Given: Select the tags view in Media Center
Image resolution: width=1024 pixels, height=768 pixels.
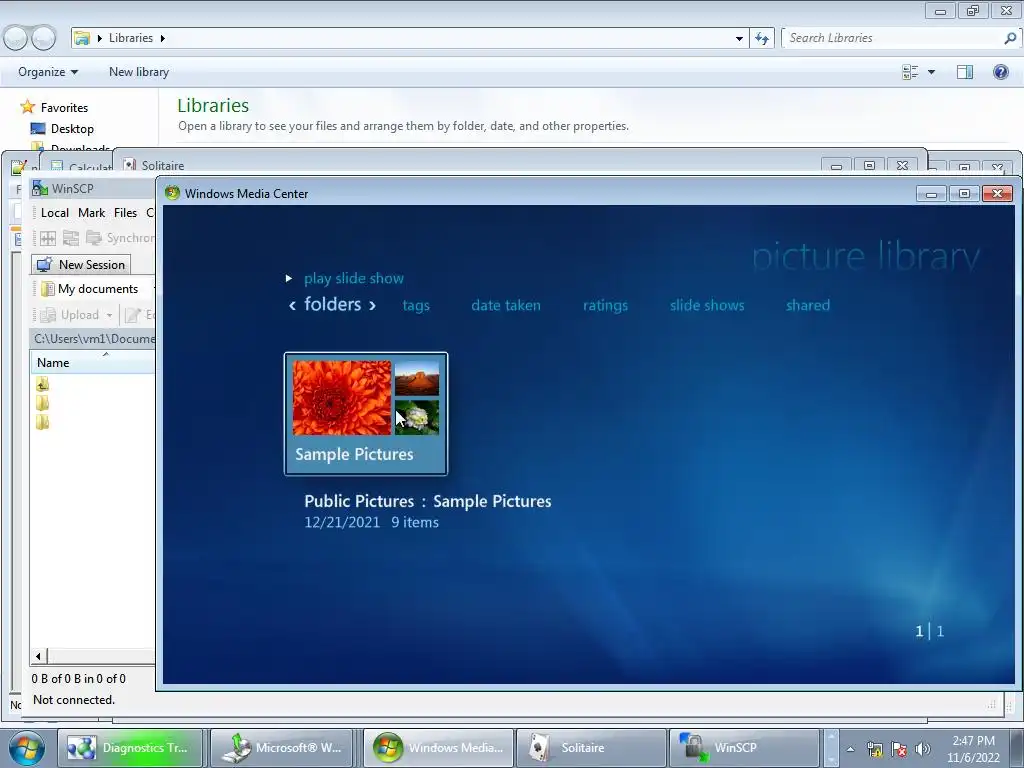Looking at the screenshot, I should [416, 306].
